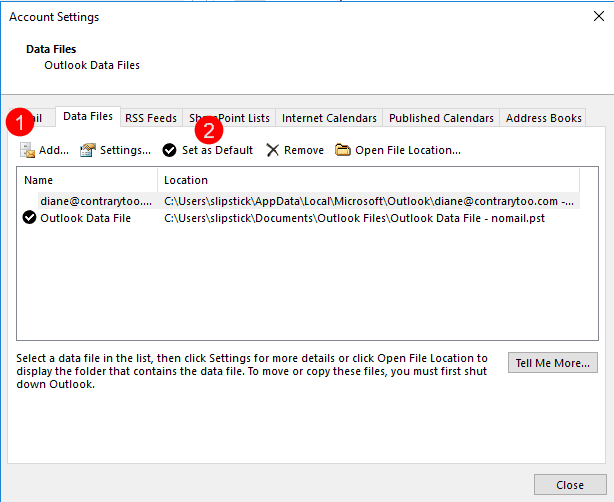
Task: Click the Tell Me More button
Action: [x=553, y=363]
